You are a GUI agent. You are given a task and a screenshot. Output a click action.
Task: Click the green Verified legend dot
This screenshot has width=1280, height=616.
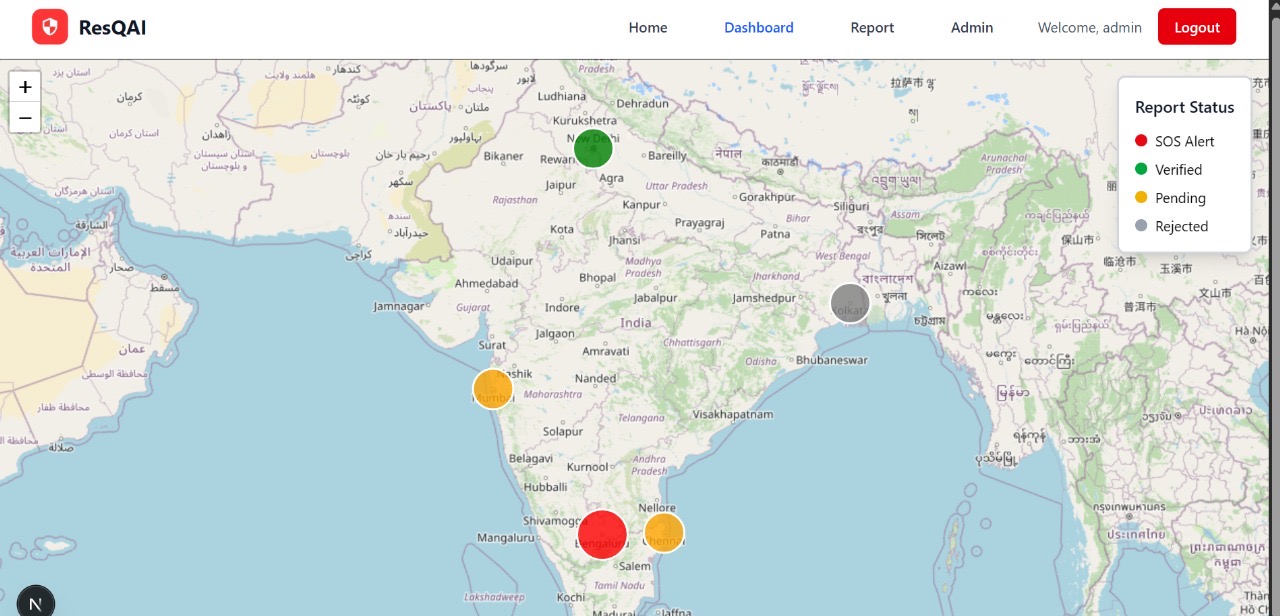(1141, 169)
